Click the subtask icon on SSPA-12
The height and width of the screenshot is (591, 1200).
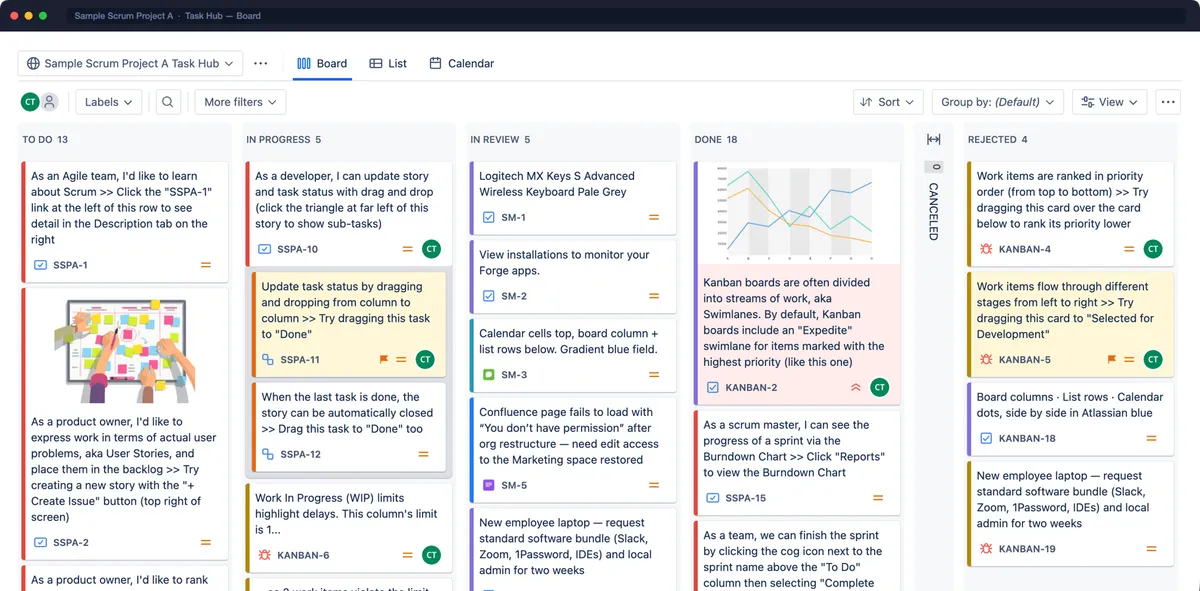(267, 454)
